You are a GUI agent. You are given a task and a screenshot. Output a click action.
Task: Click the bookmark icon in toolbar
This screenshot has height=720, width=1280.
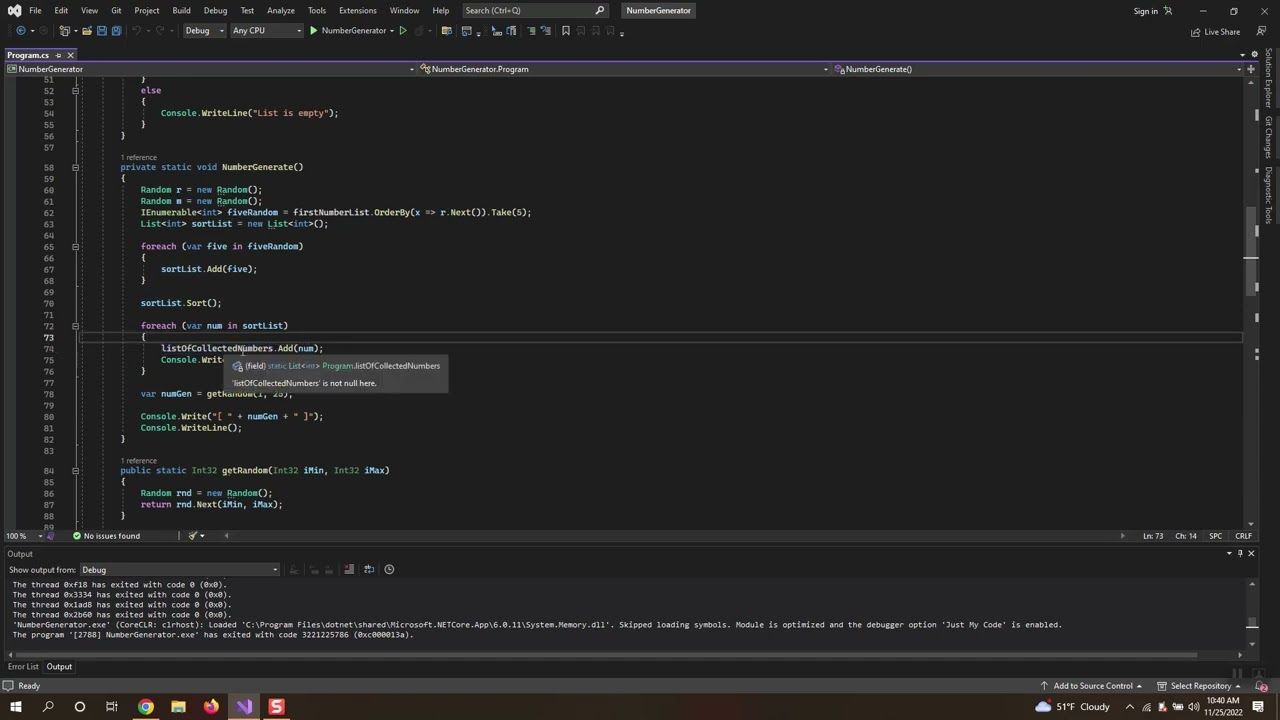point(565,31)
